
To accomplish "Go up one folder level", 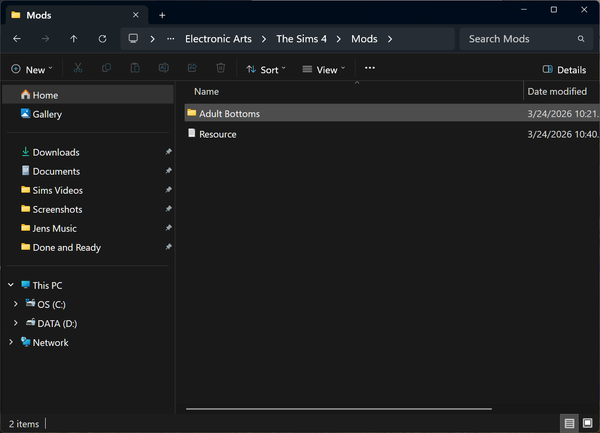I will pos(74,39).
